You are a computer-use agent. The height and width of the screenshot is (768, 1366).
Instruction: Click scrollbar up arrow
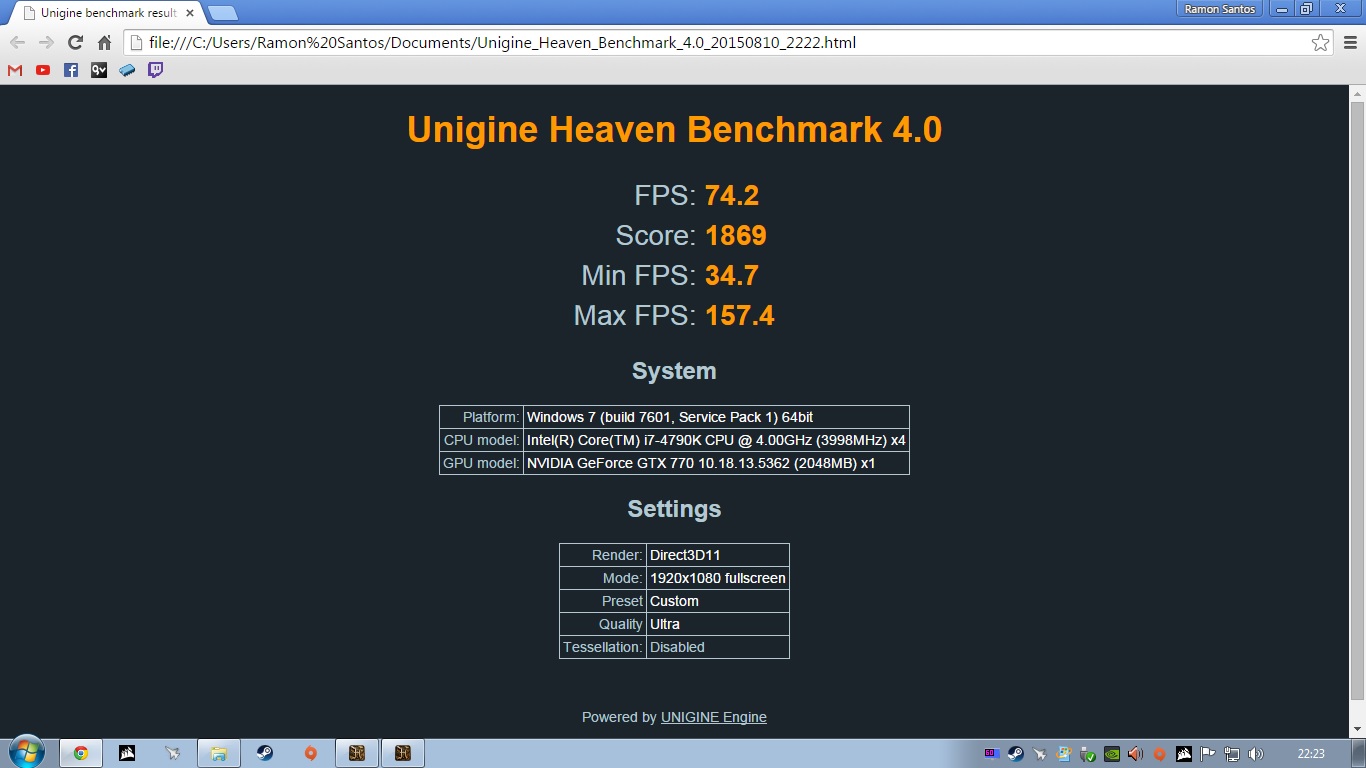1357,93
